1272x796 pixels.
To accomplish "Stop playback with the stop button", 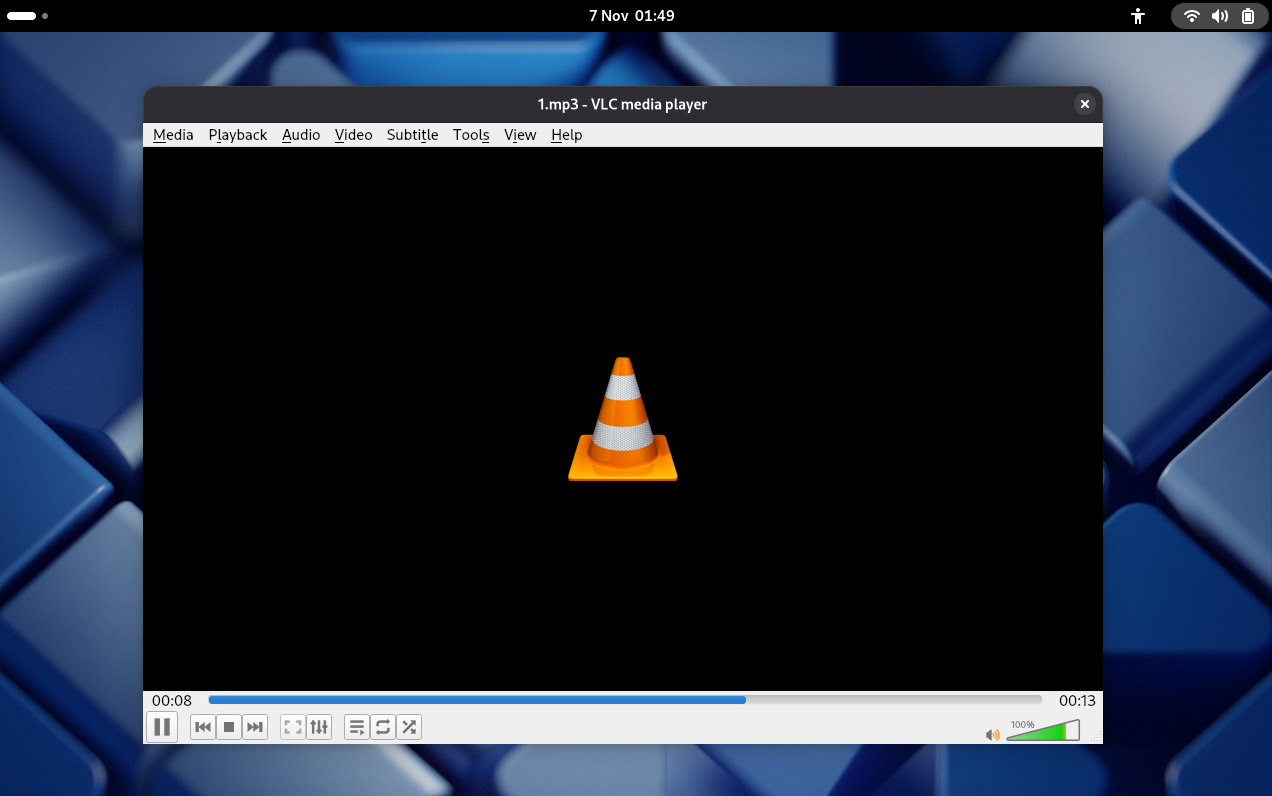I will 229,727.
